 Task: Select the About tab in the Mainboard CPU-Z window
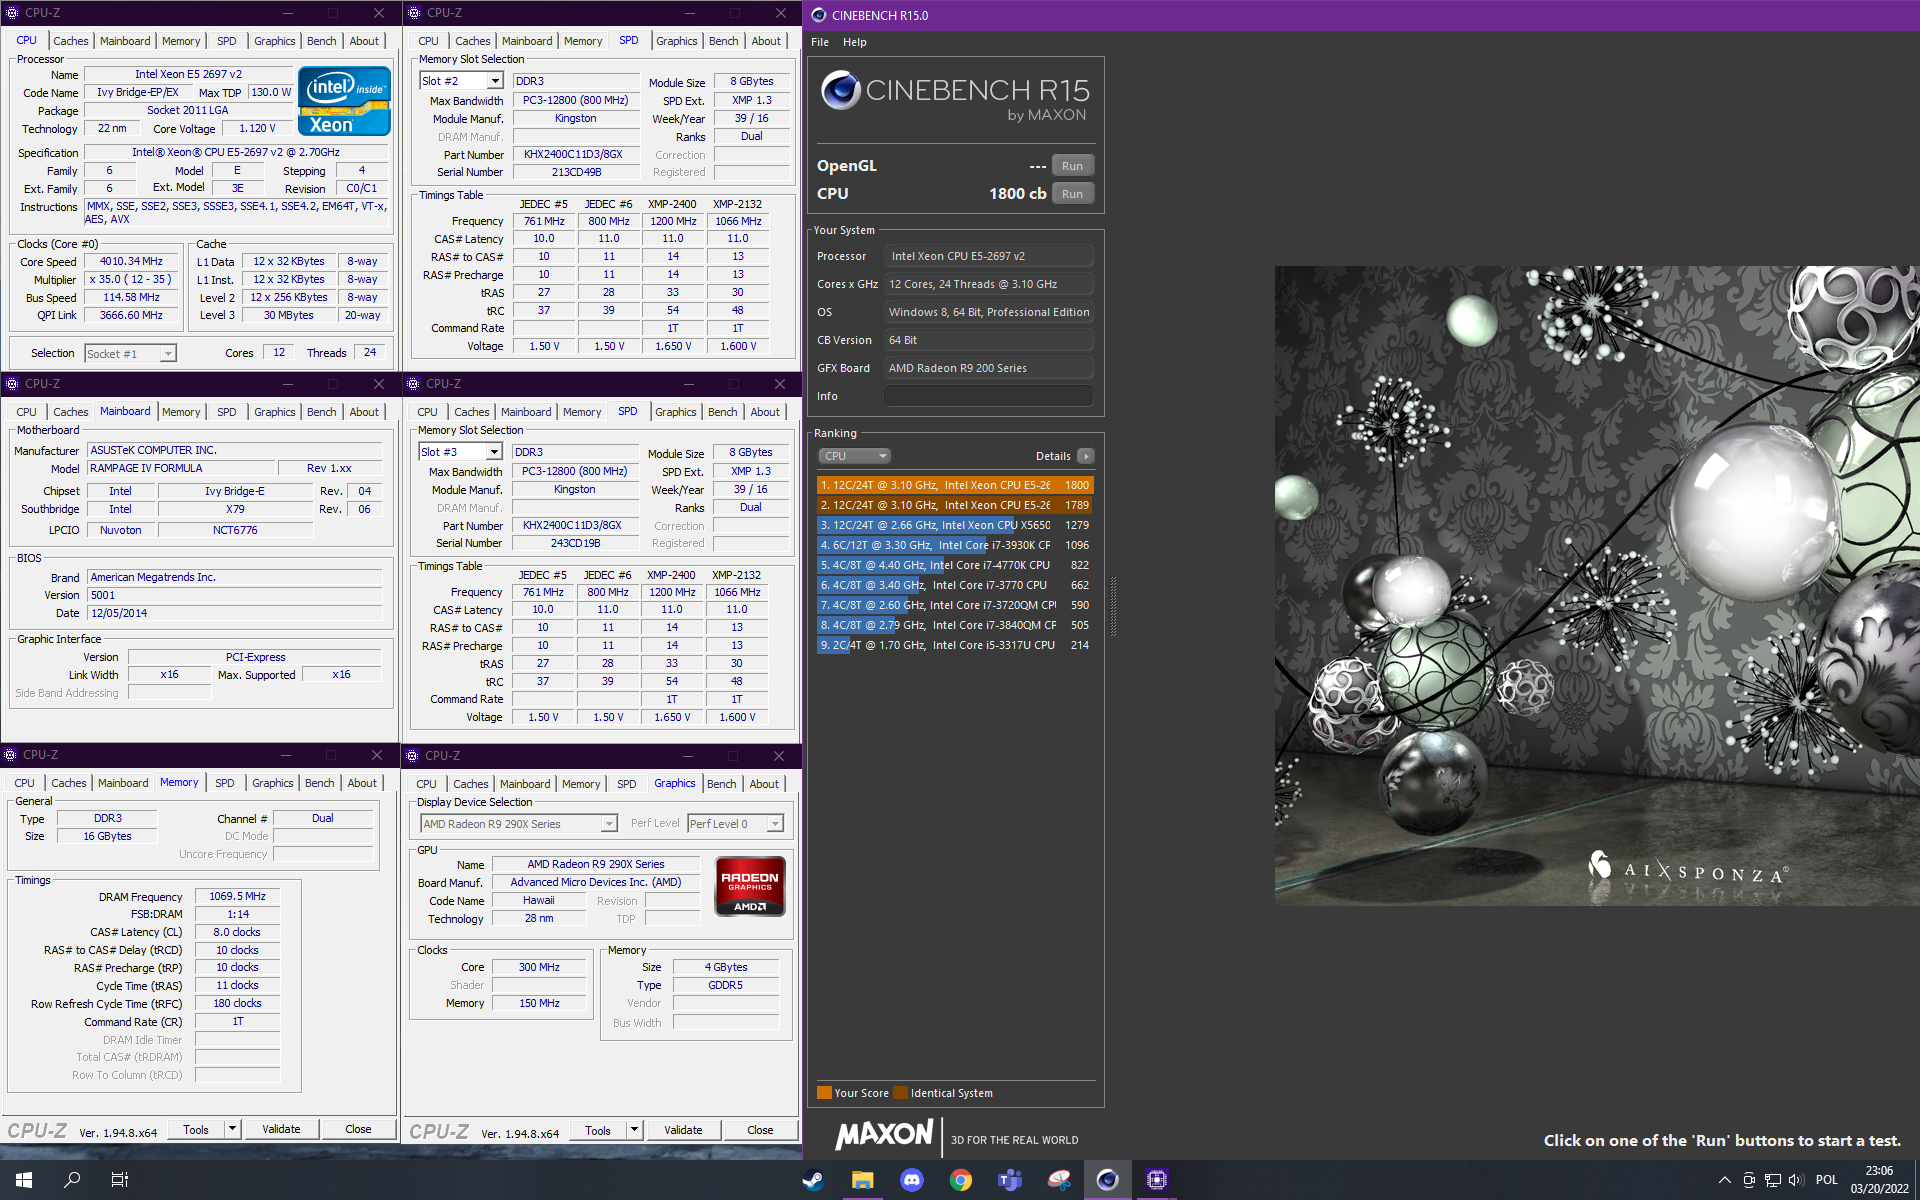pyautogui.click(x=364, y=412)
